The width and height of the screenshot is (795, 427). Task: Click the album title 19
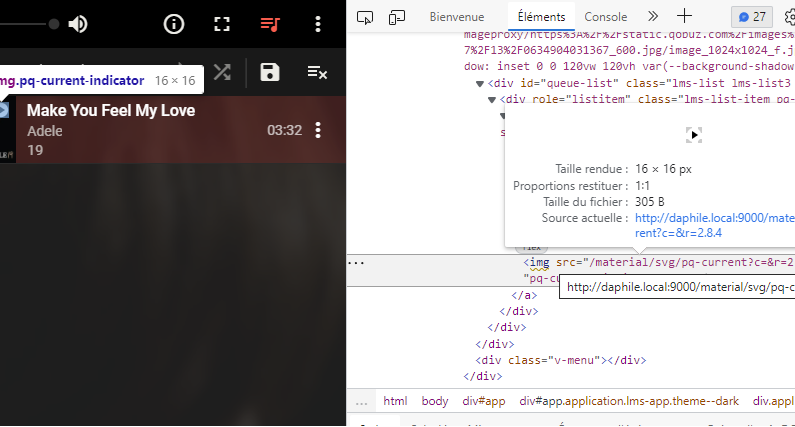(x=35, y=150)
